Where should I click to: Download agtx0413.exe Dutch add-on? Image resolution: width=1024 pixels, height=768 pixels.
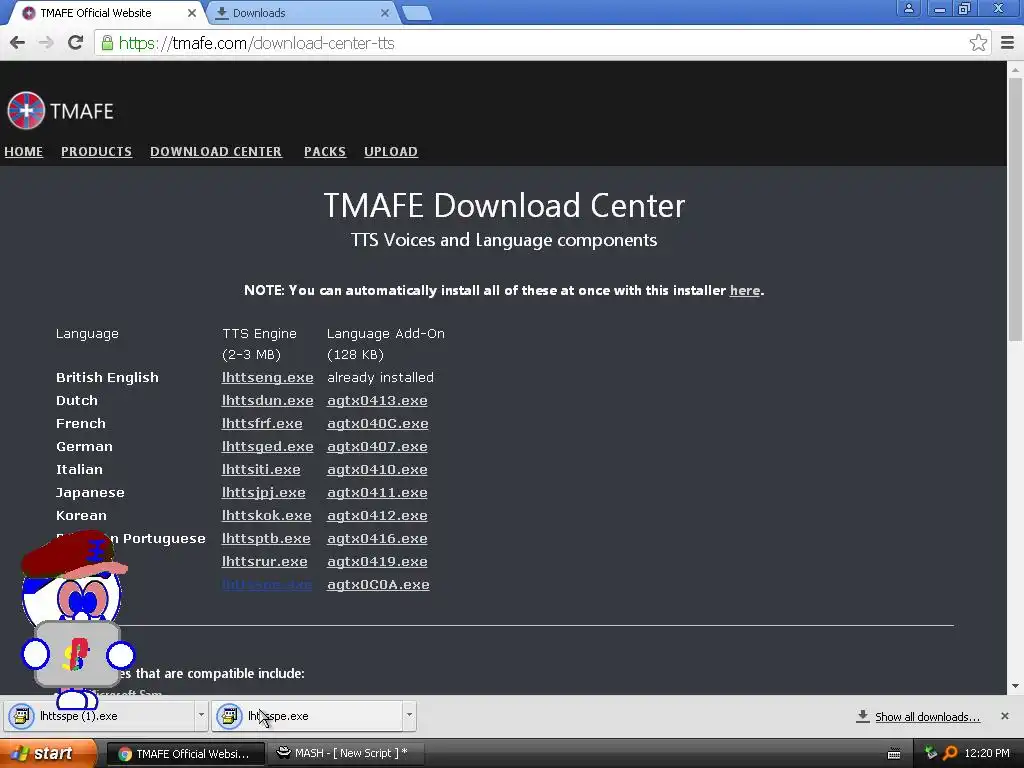click(x=377, y=400)
